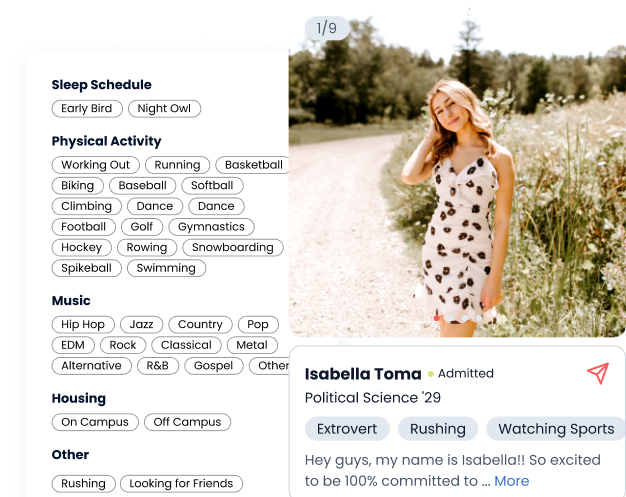Select the Pop music chip
This screenshot has height=497, width=626.
(258, 325)
